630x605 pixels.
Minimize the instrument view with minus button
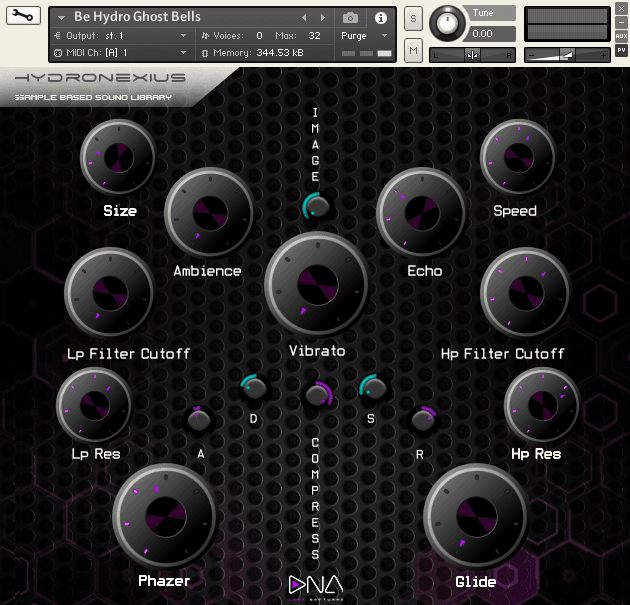point(621,22)
